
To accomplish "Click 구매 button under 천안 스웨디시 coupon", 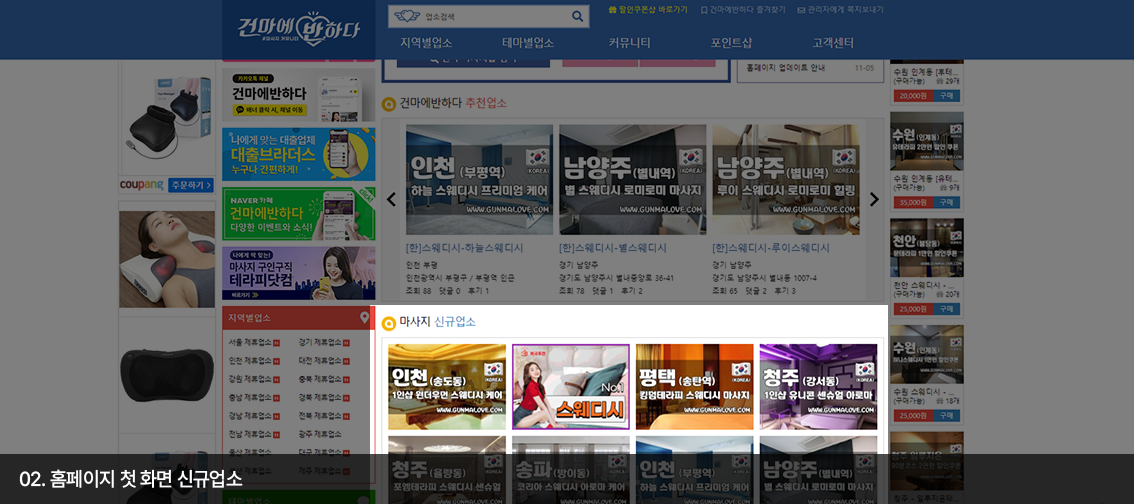I will (946, 309).
